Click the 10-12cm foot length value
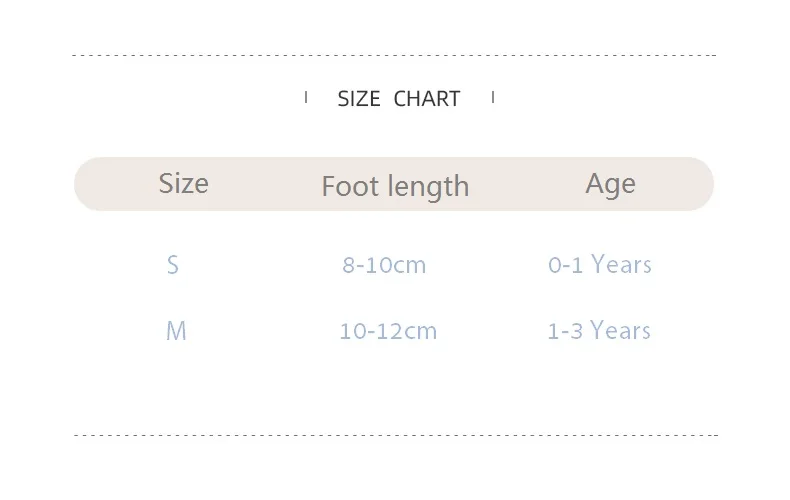The width and height of the screenshot is (790, 500). (388, 331)
